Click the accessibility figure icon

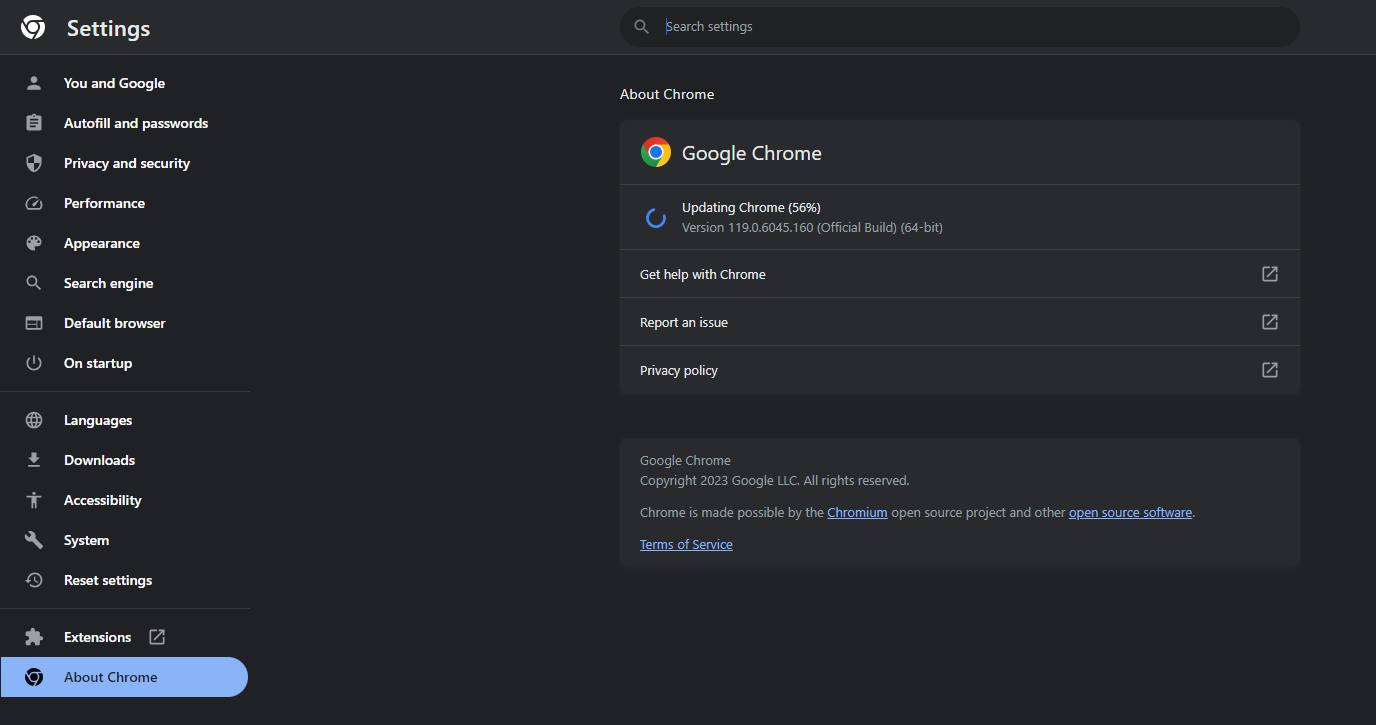(34, 500)
